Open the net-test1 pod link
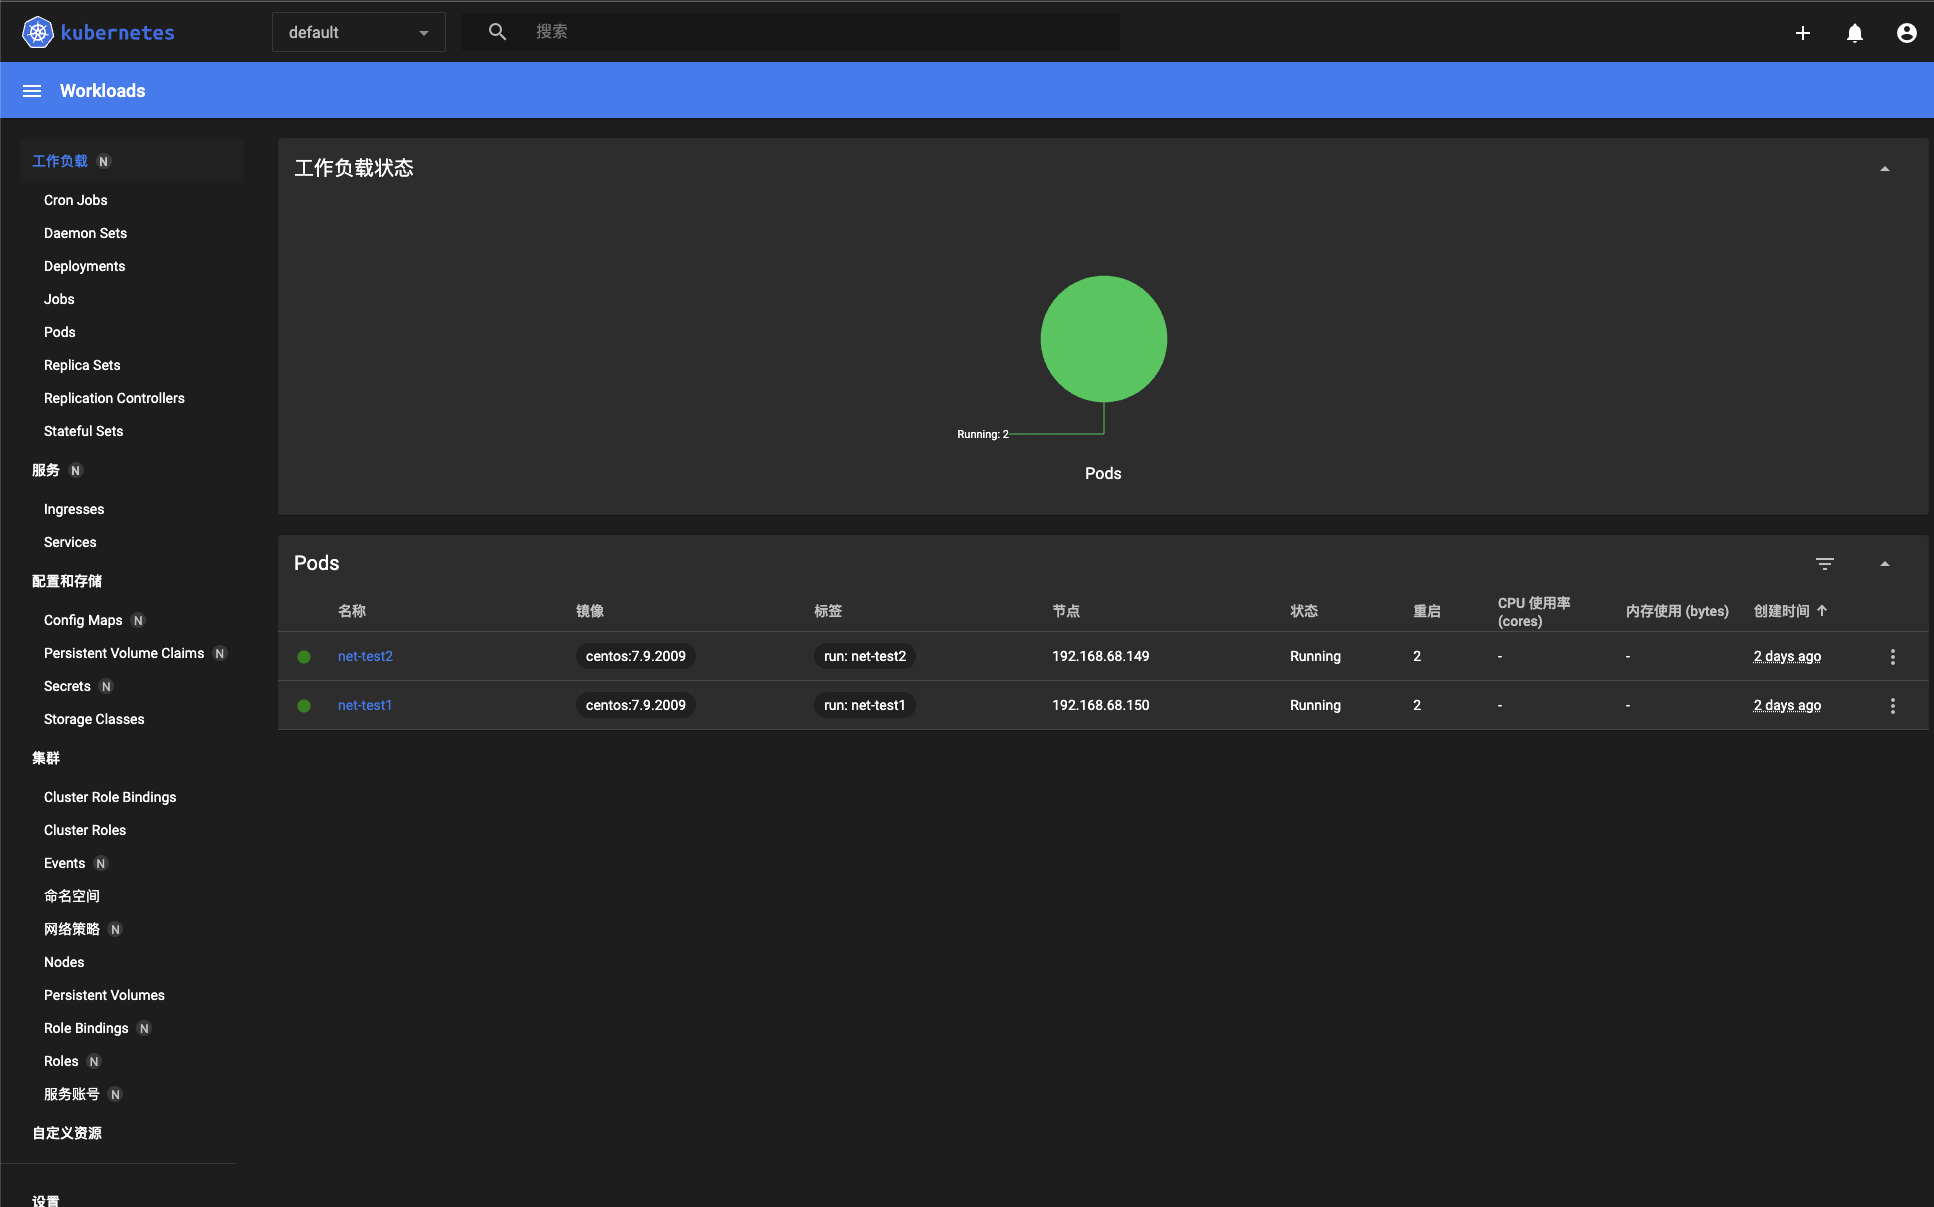1934x1207 pixels. tap(365, 706)
